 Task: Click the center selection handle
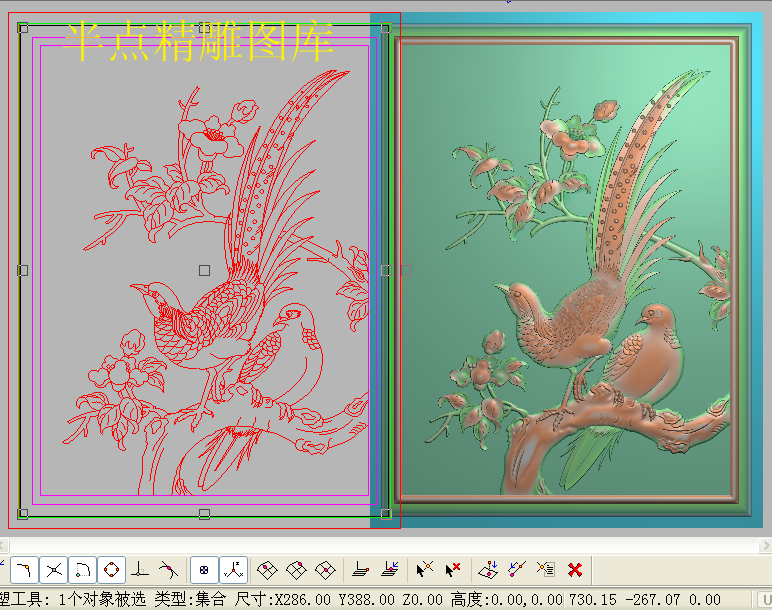click(x=204, y=270)
